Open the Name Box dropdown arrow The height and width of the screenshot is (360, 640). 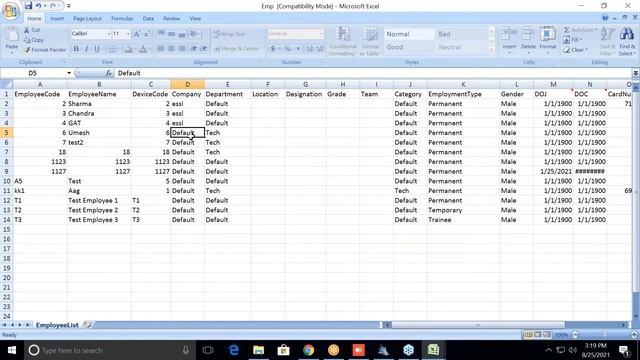(69, 73)
